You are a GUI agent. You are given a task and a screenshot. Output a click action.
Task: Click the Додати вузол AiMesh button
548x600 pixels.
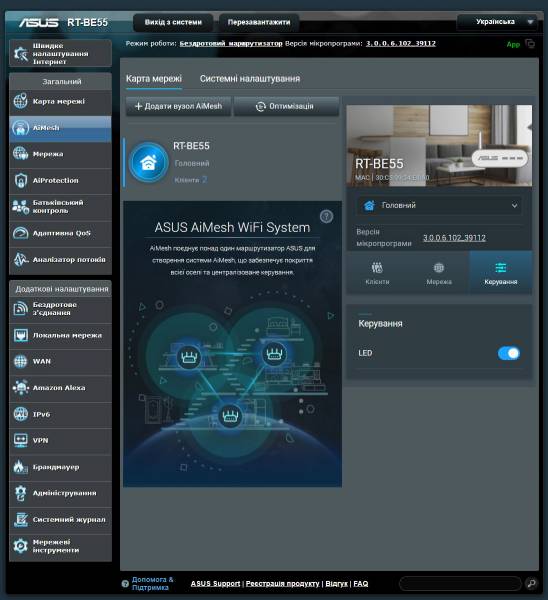178,106
